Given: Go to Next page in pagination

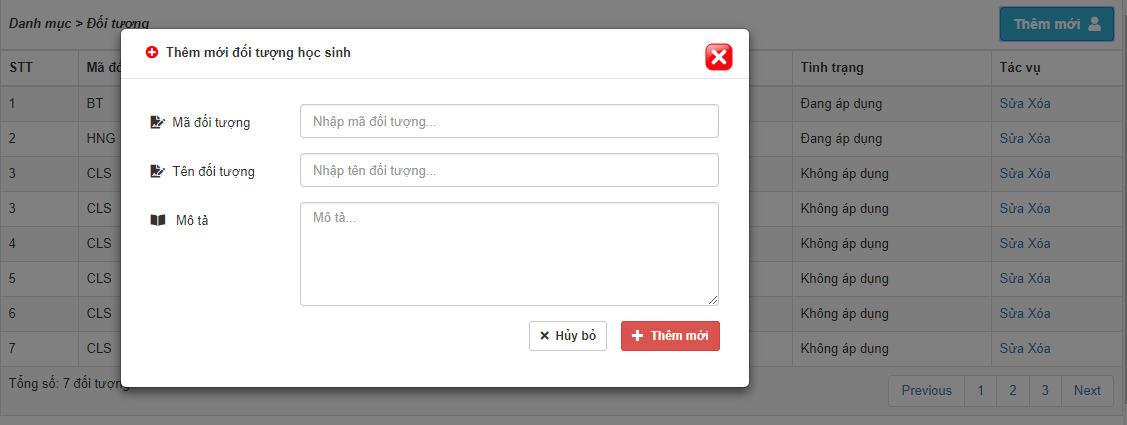Looking at the screenshot, I should 1087,391.
